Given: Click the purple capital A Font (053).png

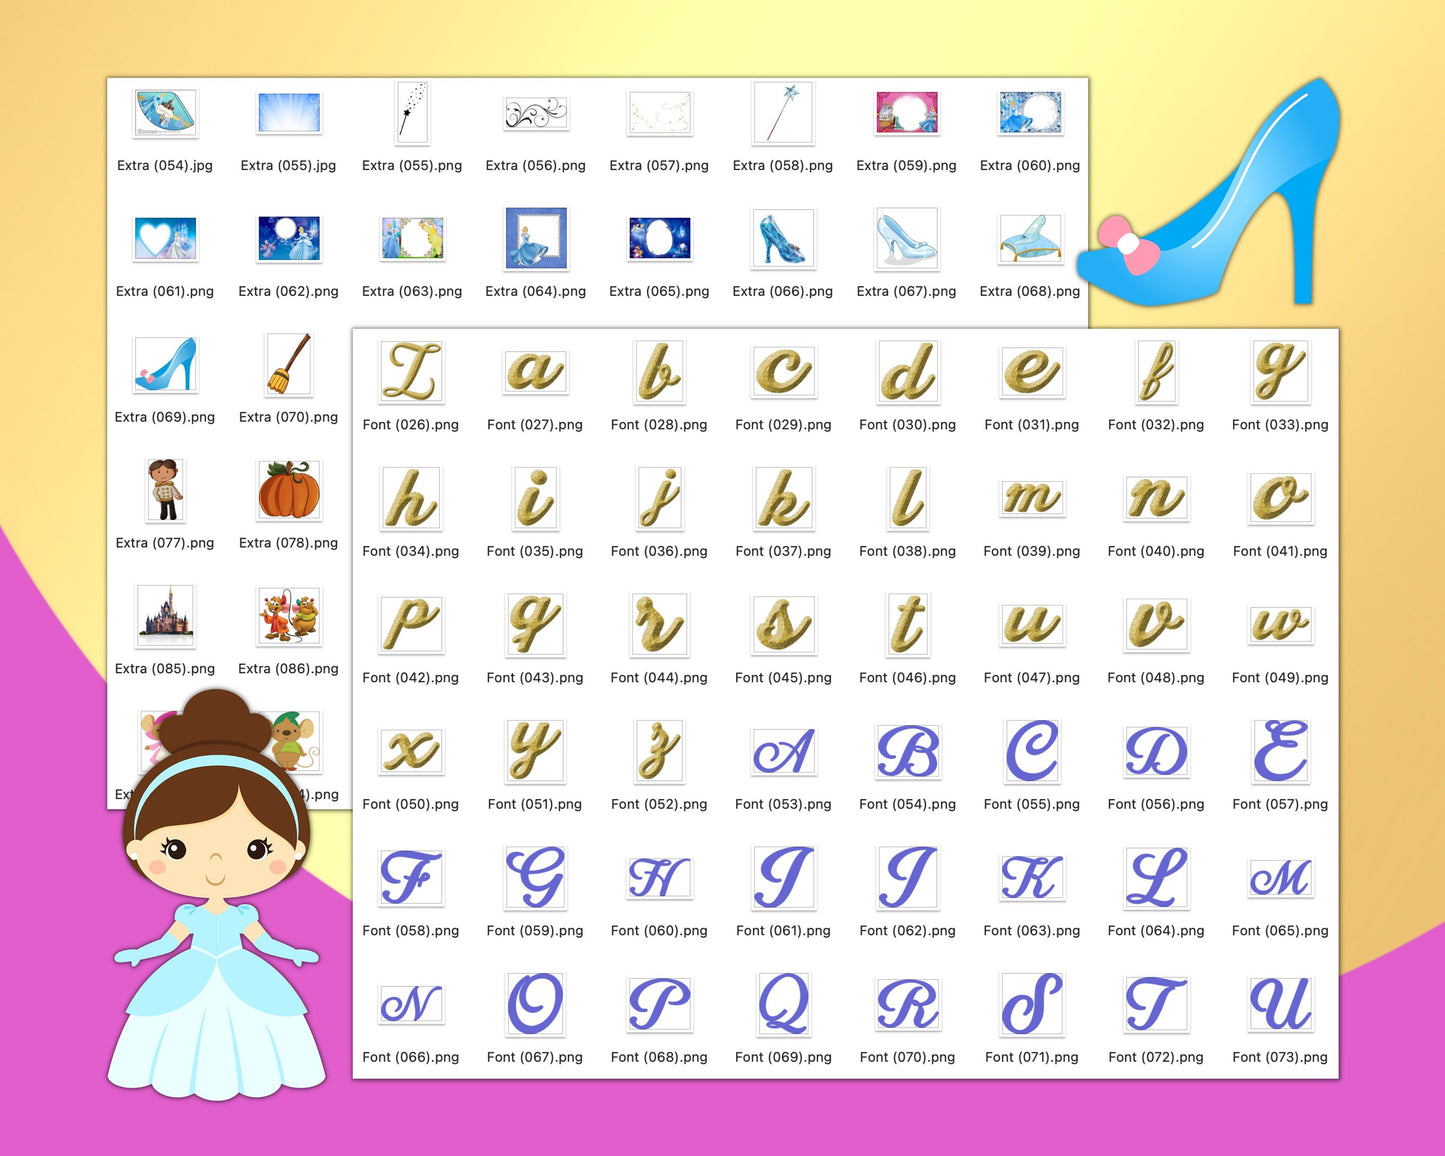Looking at the screenshot, I should [x=783, y=752].
